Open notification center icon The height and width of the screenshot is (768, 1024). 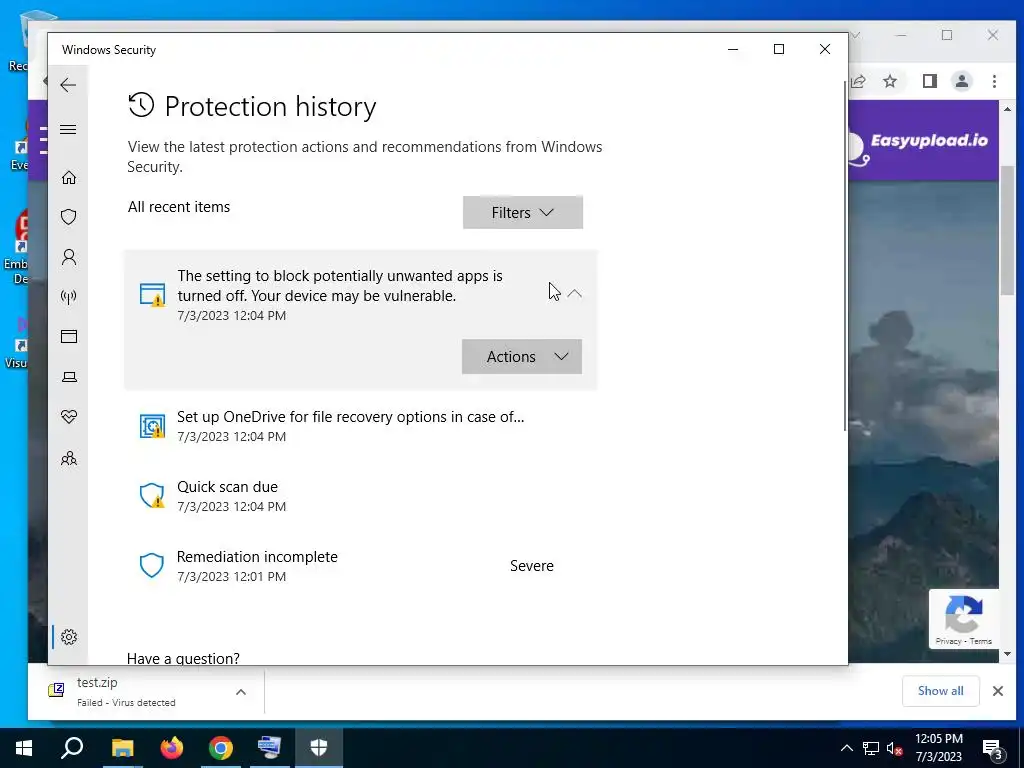(x=993, y=748)
